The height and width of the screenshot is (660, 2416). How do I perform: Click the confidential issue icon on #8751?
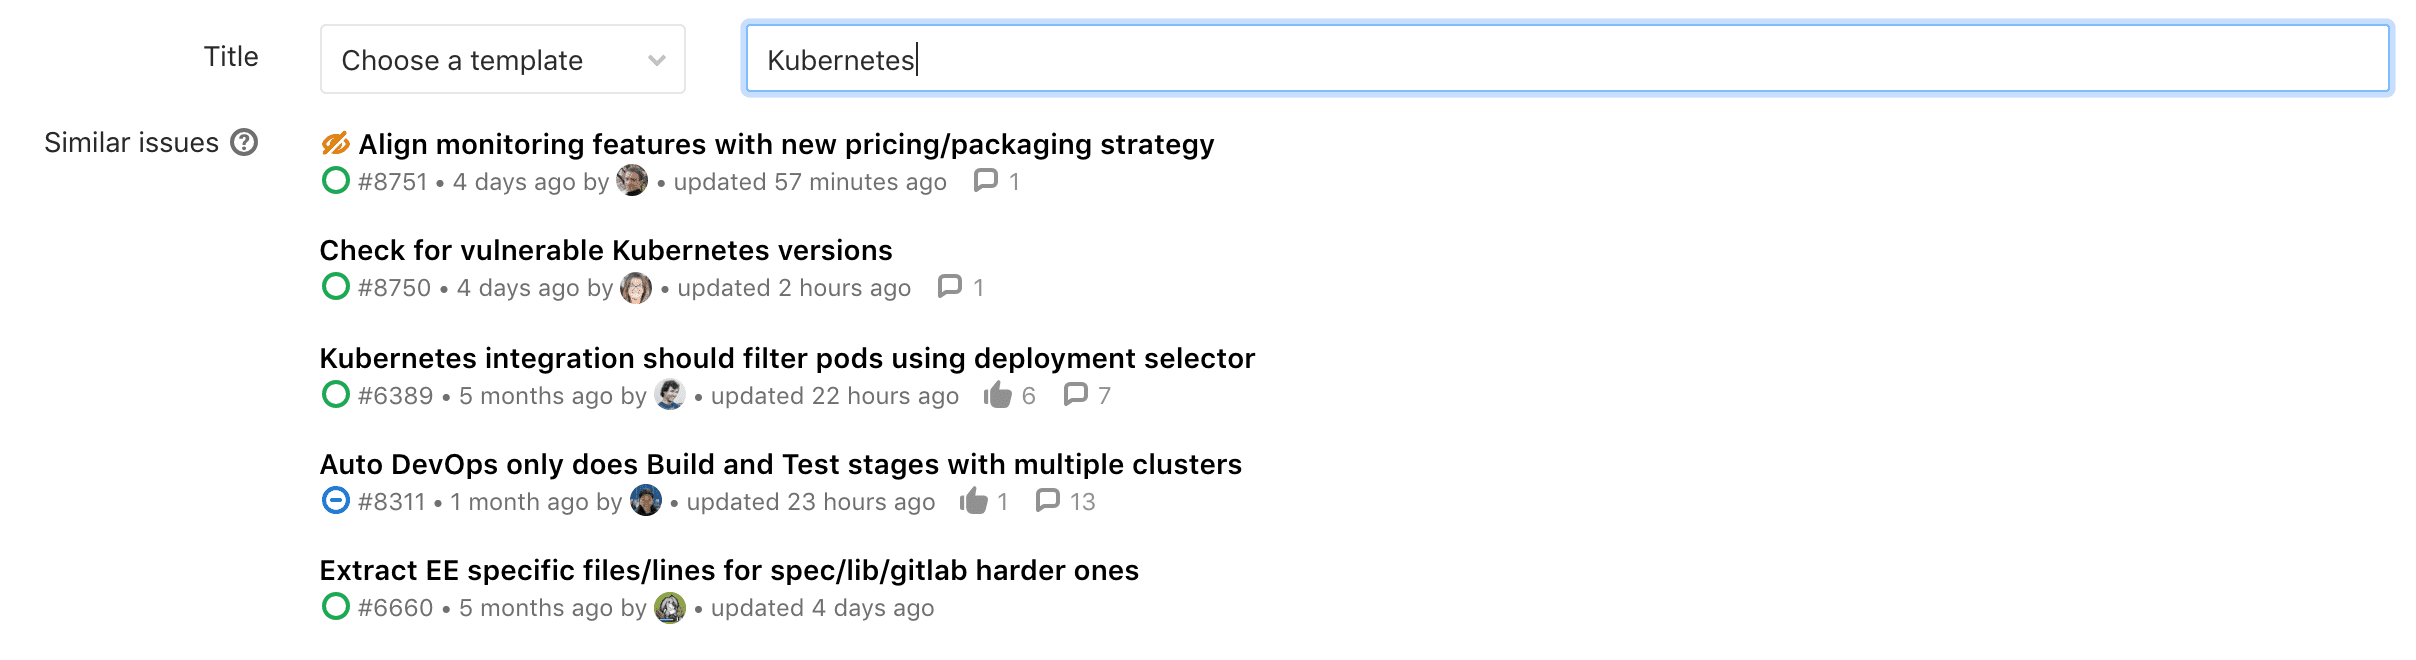[335, 143]
